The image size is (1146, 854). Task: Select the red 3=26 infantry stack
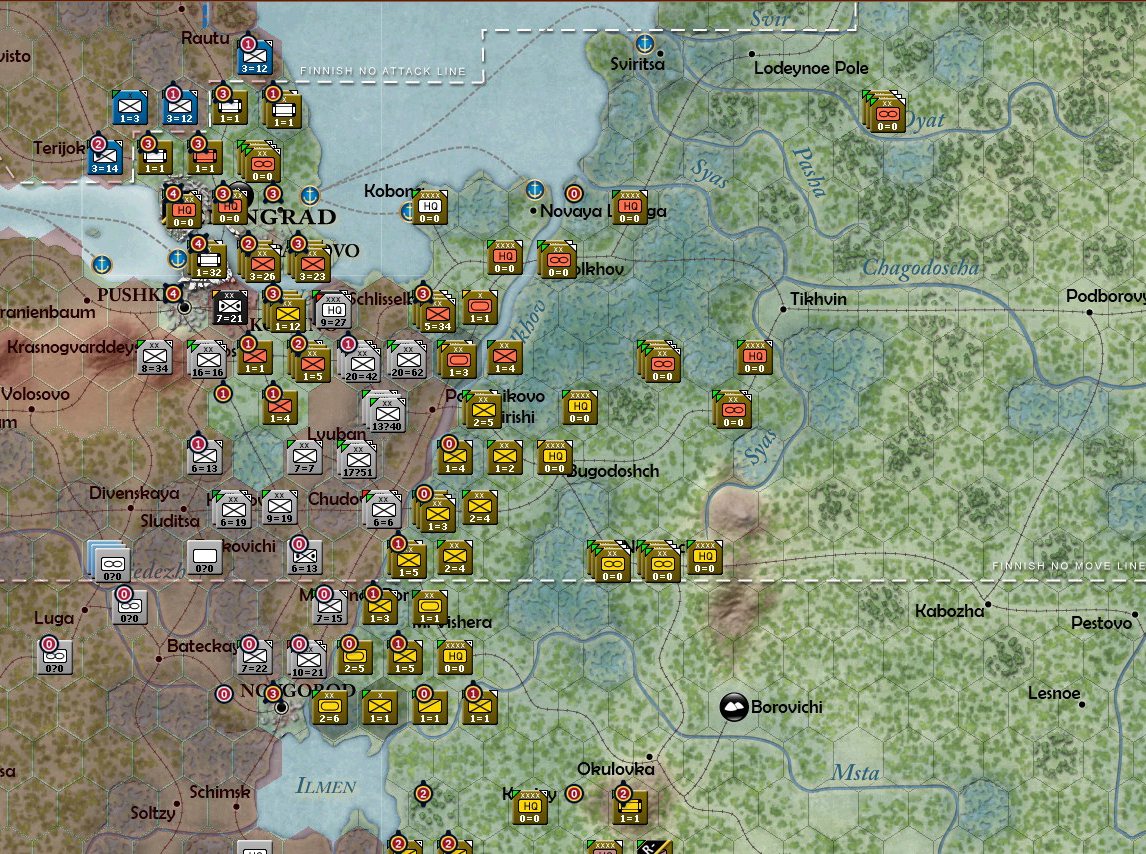point(262,265)
